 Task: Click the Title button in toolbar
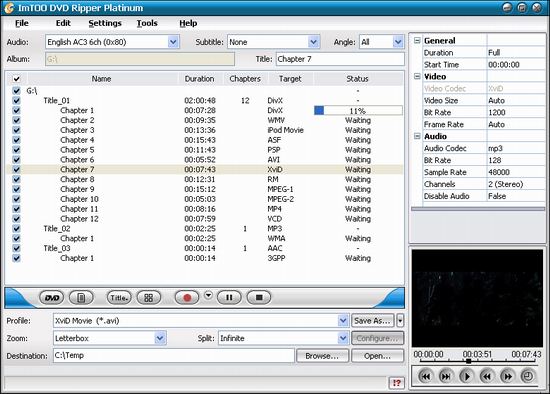tap(119, 298)
